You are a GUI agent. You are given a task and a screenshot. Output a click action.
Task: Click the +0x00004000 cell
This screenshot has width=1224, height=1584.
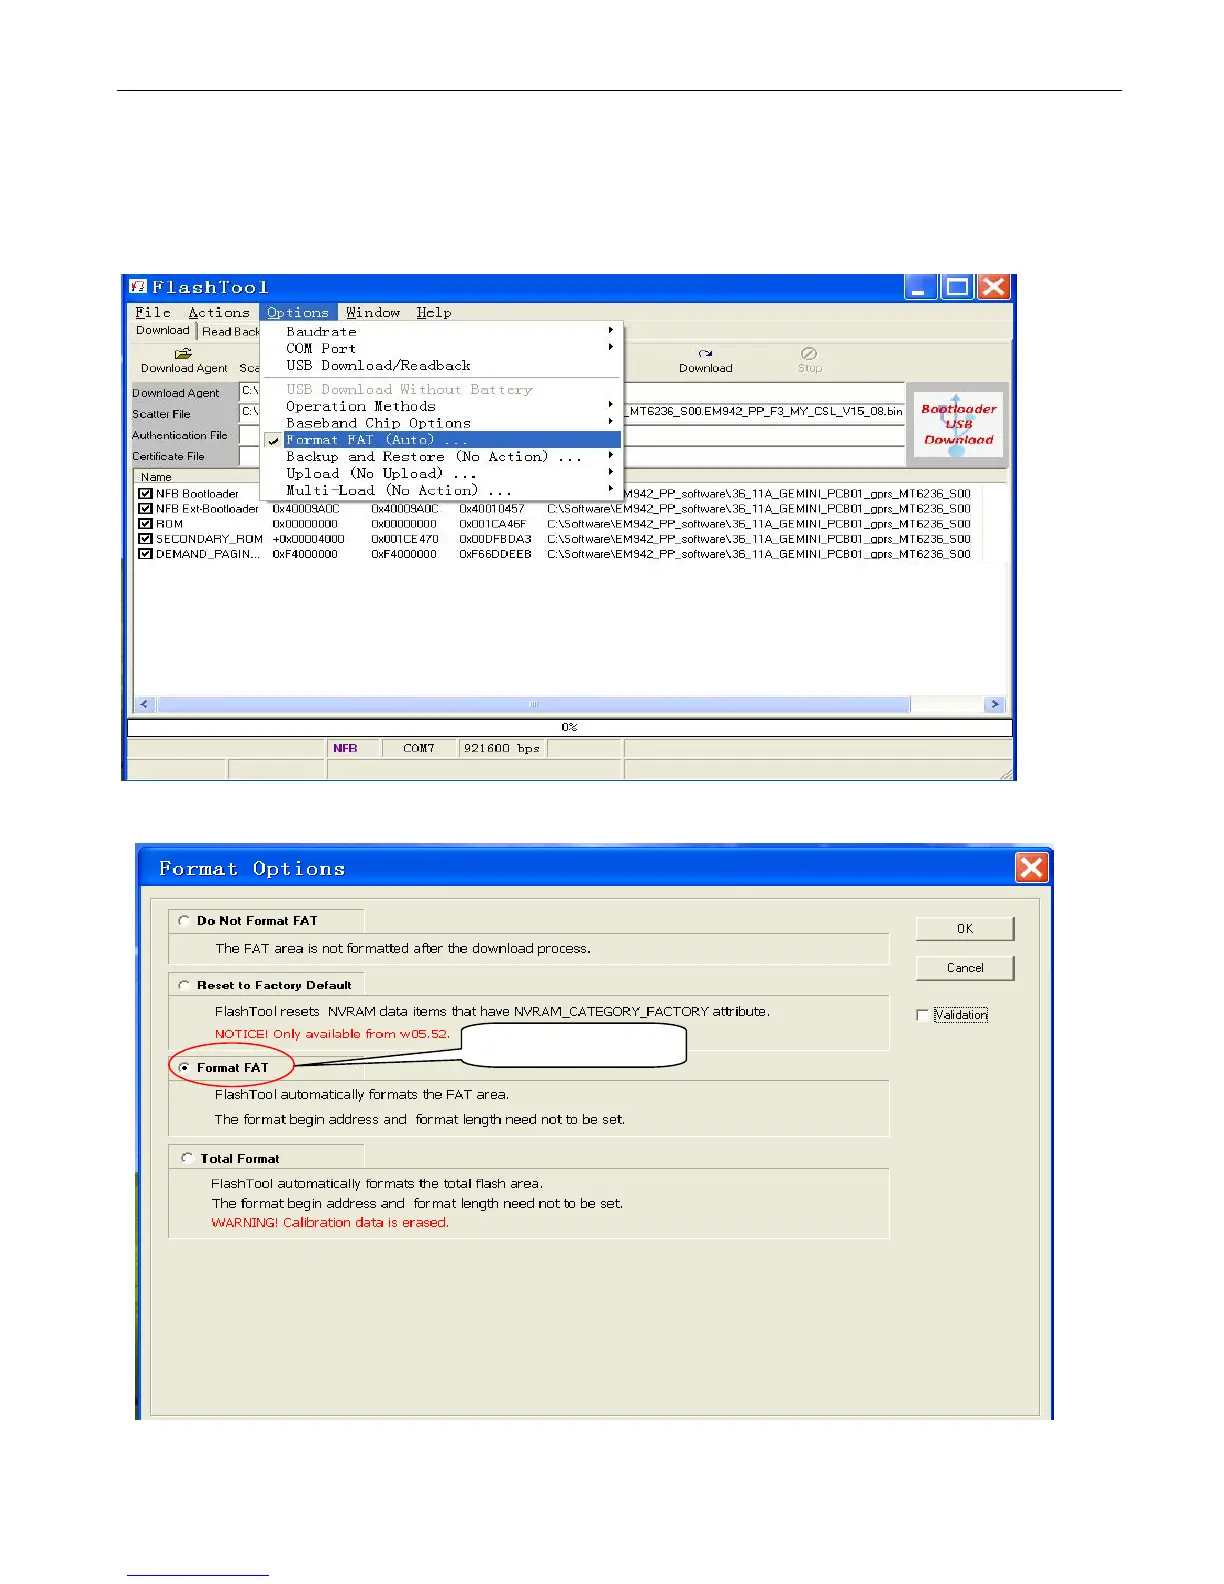(x=308, y=539)
